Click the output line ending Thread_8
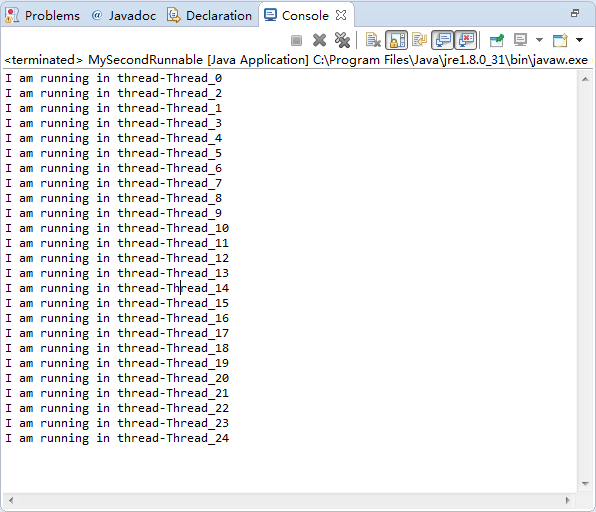596x512 pixels. pos(113,198)
